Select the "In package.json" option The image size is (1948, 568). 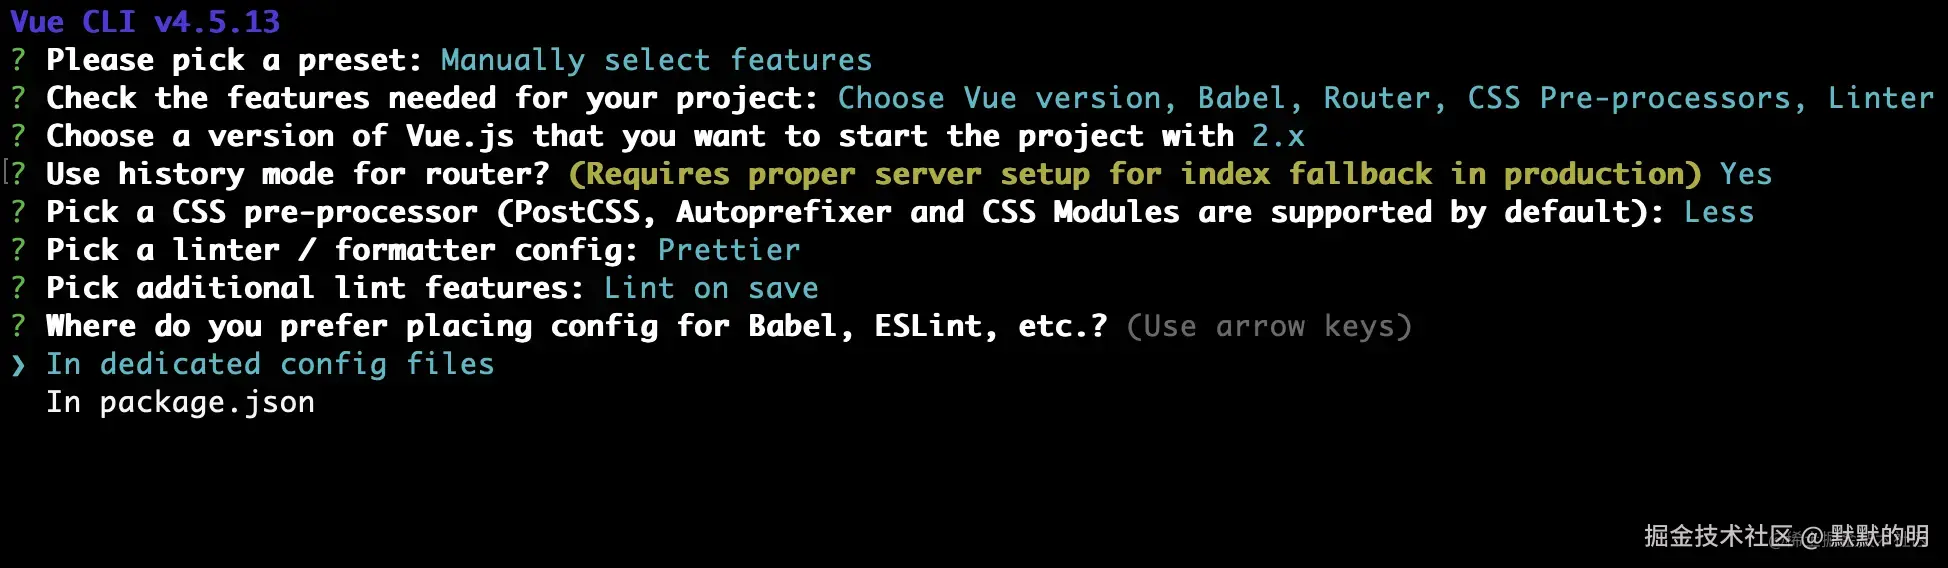point(180,402)
